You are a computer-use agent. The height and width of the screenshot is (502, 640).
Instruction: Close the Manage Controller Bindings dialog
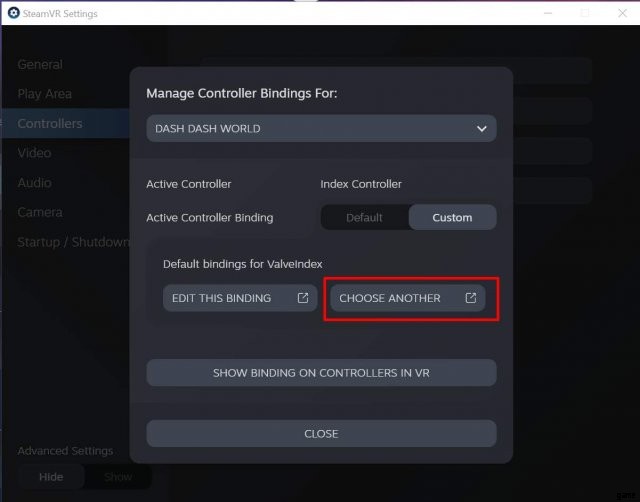click(x=321, y=434)
